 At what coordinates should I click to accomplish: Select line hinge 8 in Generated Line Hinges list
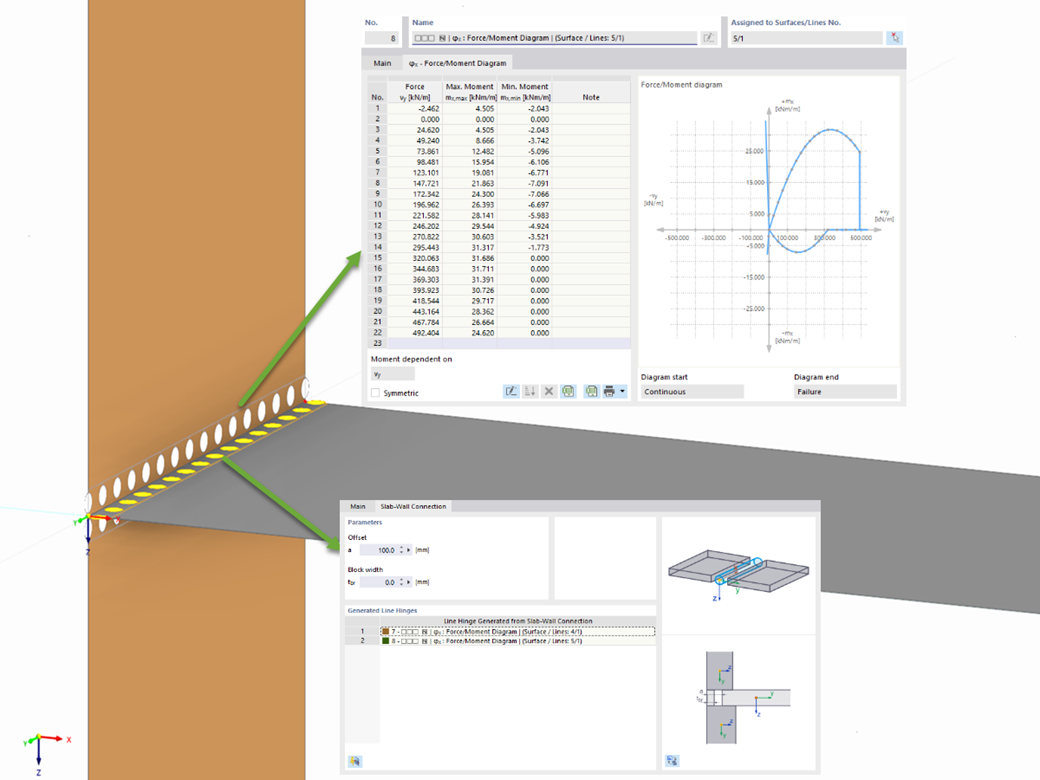click(500, 640)
